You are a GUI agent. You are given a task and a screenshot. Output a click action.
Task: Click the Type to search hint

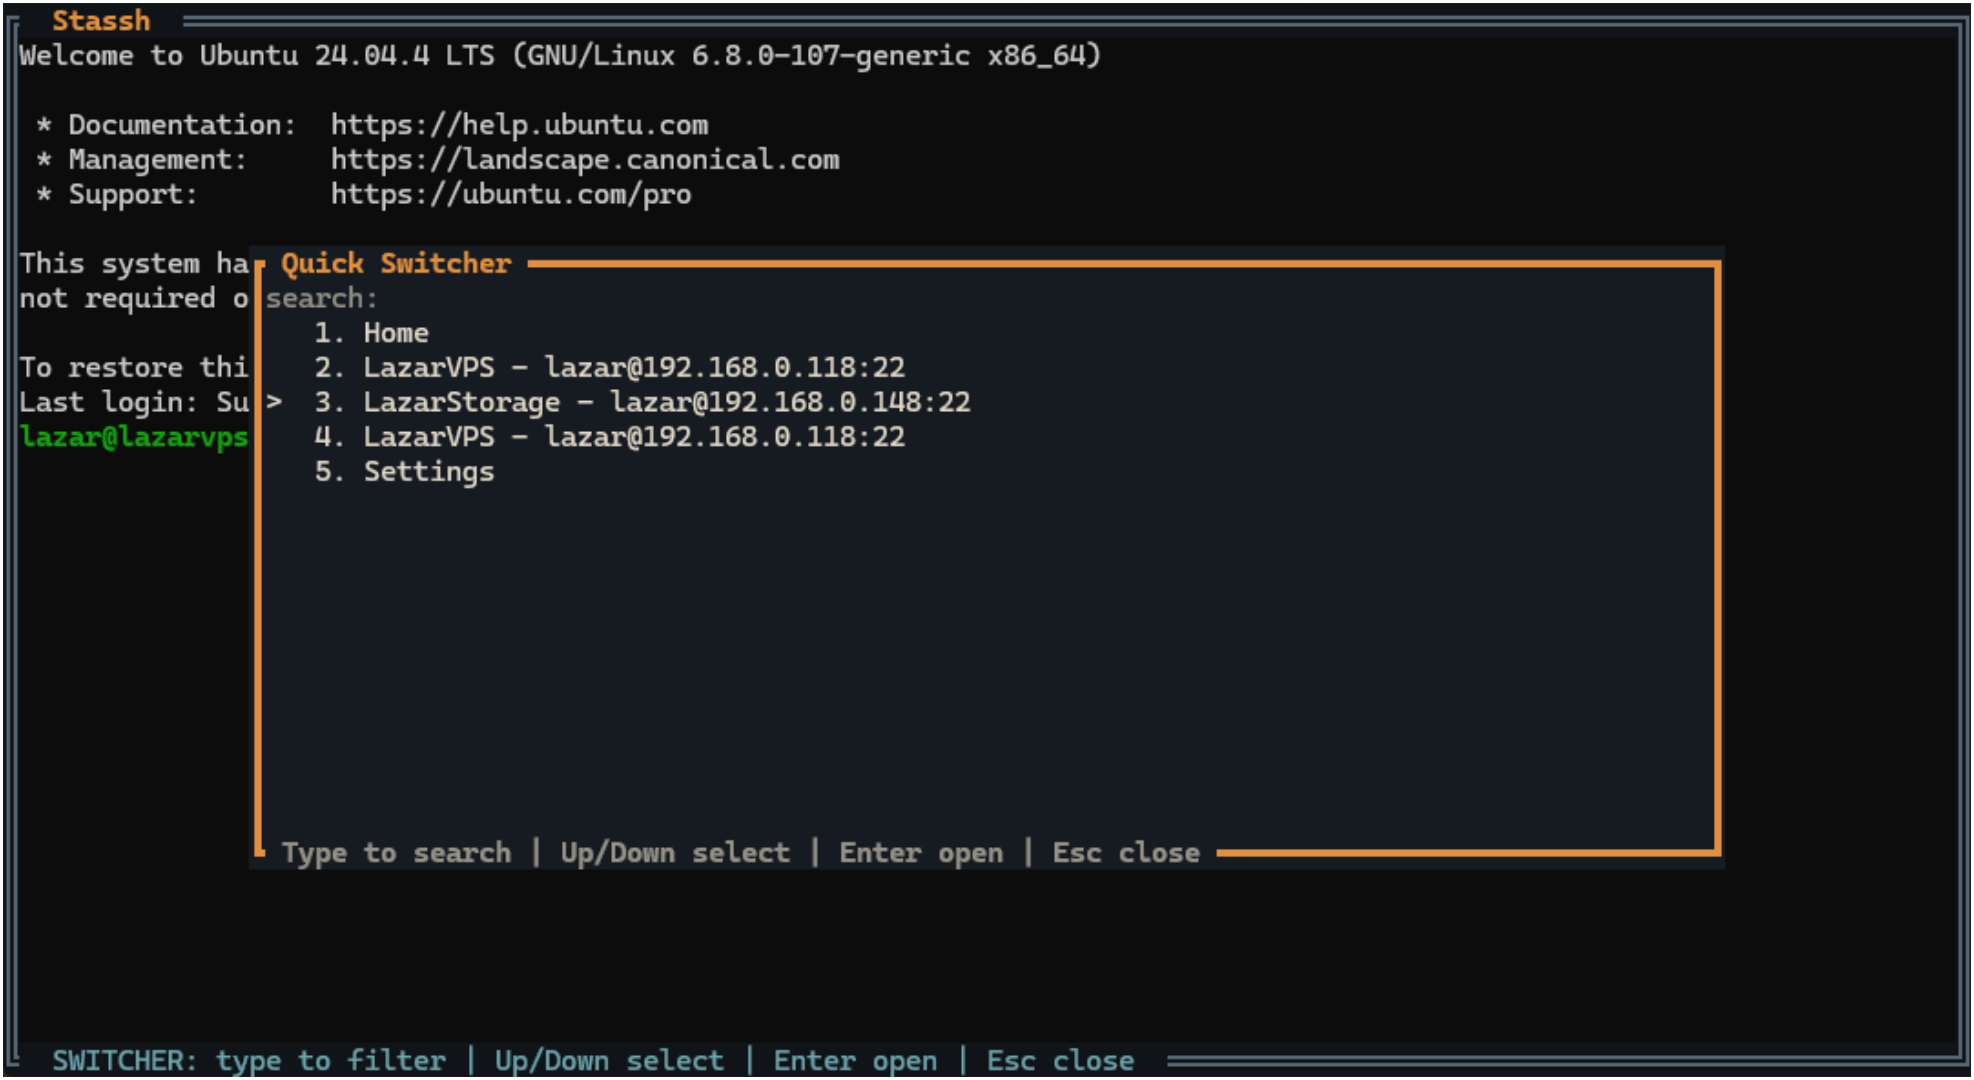click(396, 852)
